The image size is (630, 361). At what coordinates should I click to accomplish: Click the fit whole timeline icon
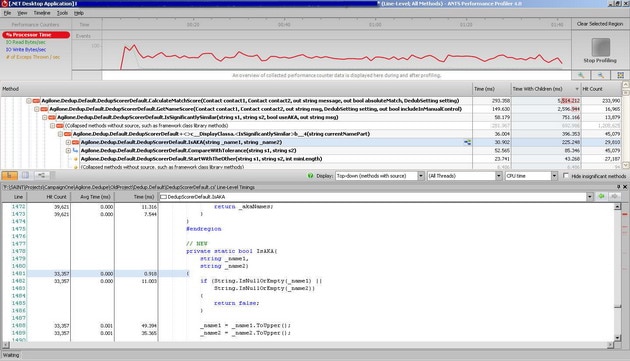pos(620,75)
